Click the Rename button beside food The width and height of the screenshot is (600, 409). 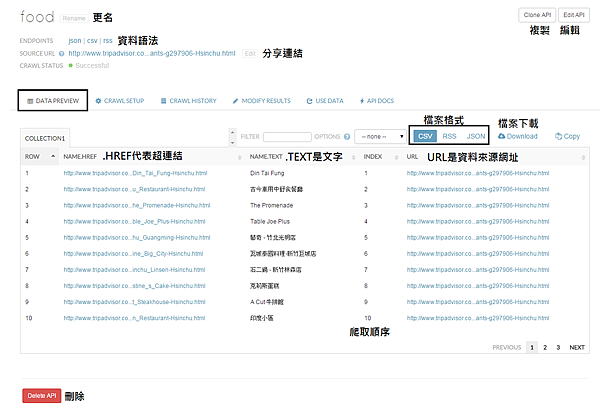coord(74,18)
